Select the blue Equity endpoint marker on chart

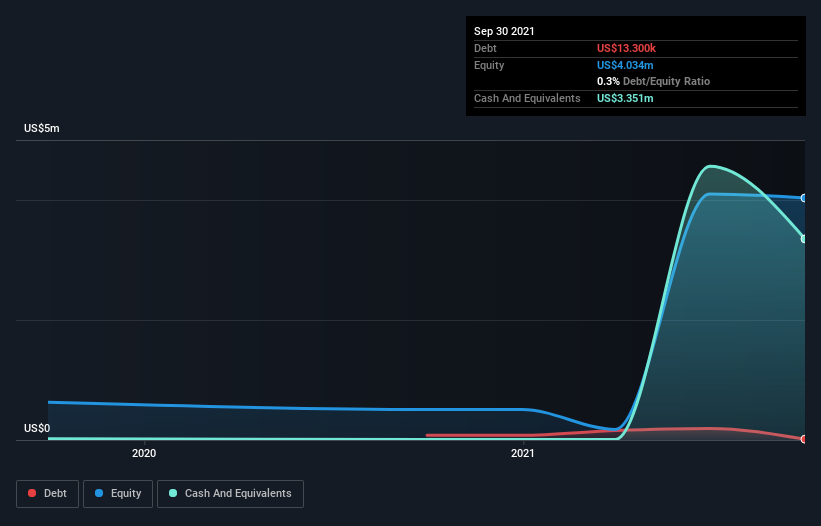click(x=804, y=198)
